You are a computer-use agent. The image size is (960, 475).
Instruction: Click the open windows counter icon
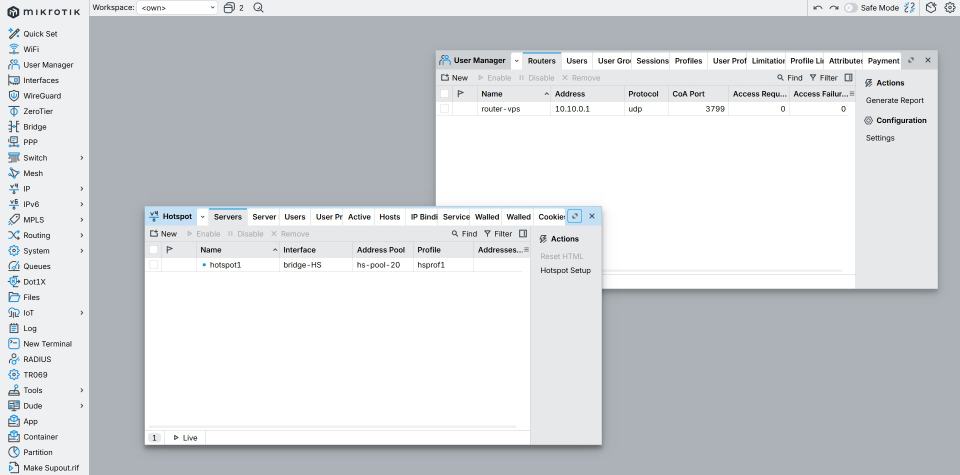pos(233,8)
